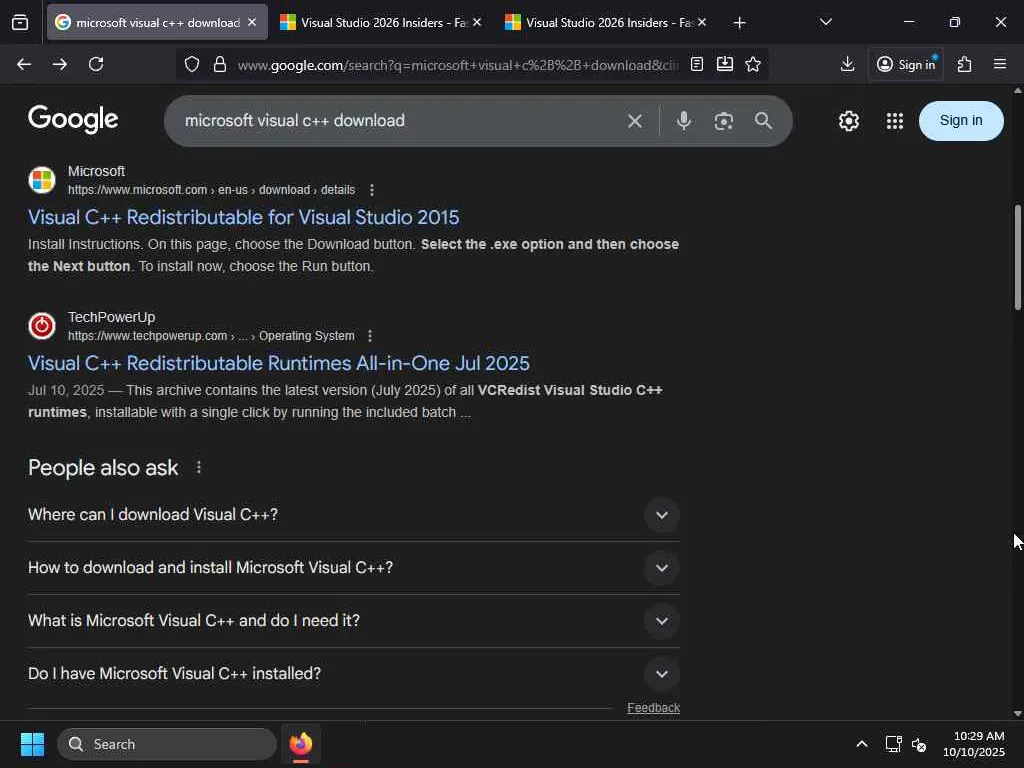Switch to microsoft visual c++ download tab
Image resolution: width=1024 pixels, height=768 pixels.
(157, 22)
